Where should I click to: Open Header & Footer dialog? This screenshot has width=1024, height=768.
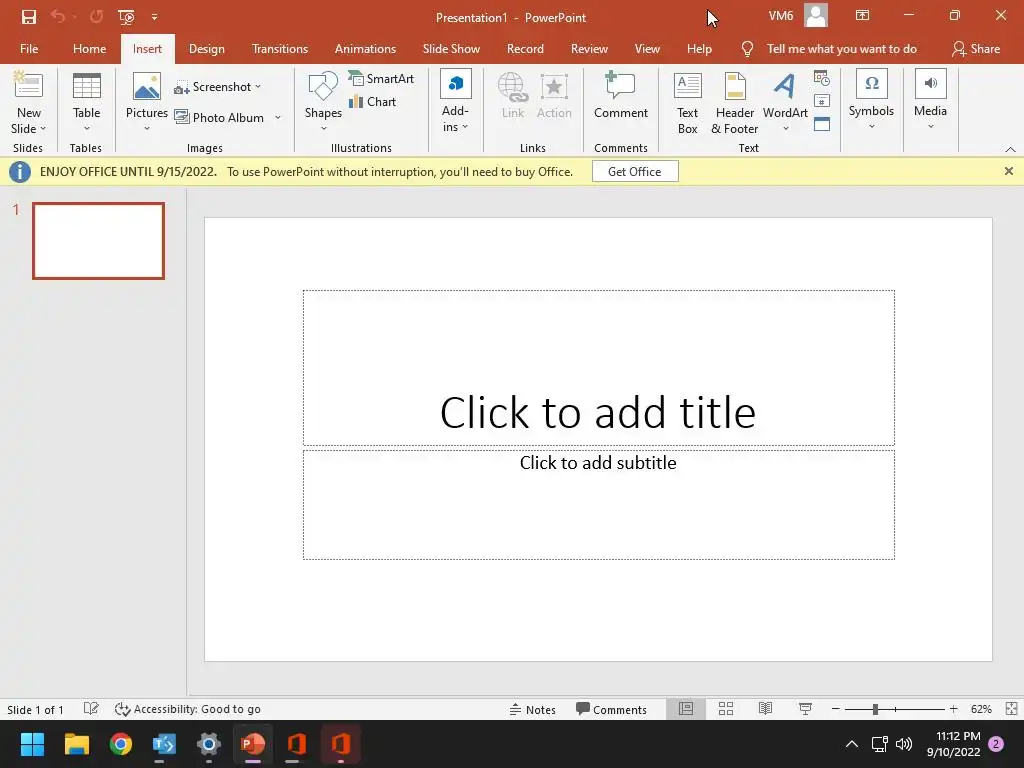coord(735,103)
